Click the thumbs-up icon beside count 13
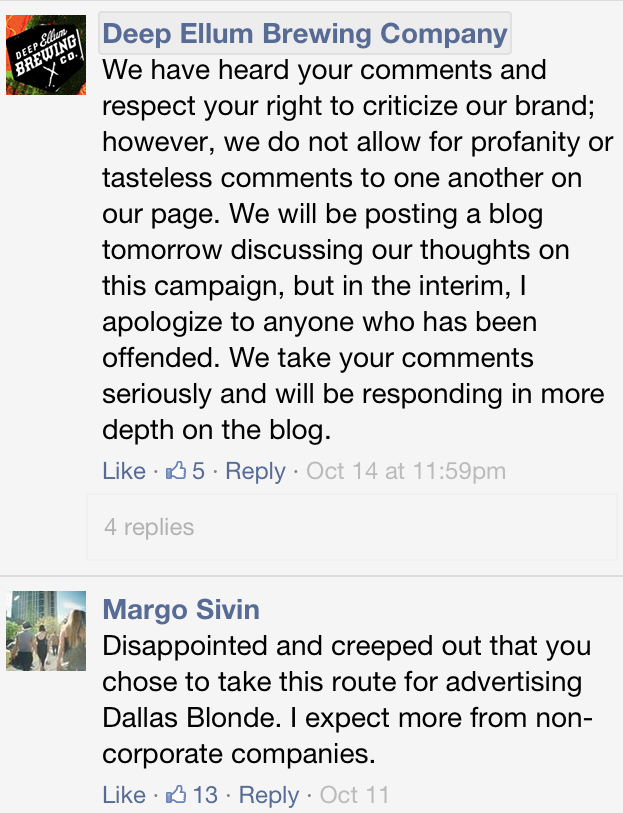The height and width of the screenshot is (813, 623). click(176, 794)
